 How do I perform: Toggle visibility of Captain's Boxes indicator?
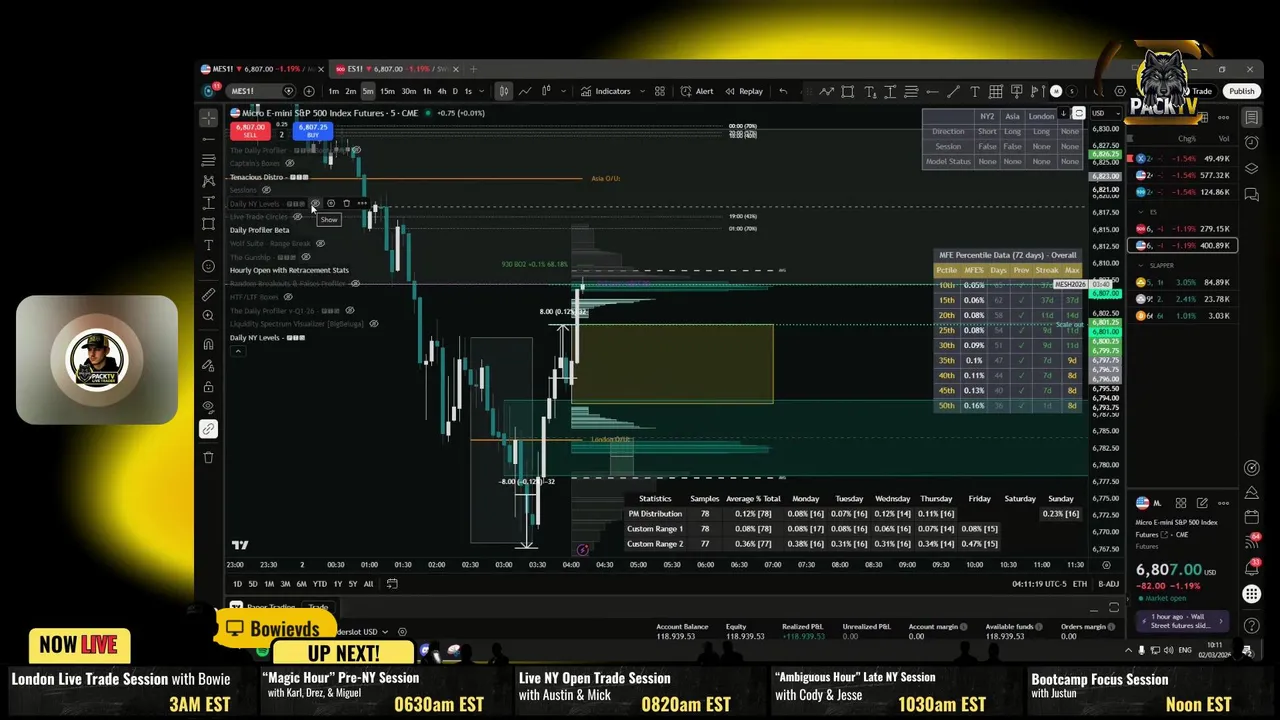pos(290,163)
